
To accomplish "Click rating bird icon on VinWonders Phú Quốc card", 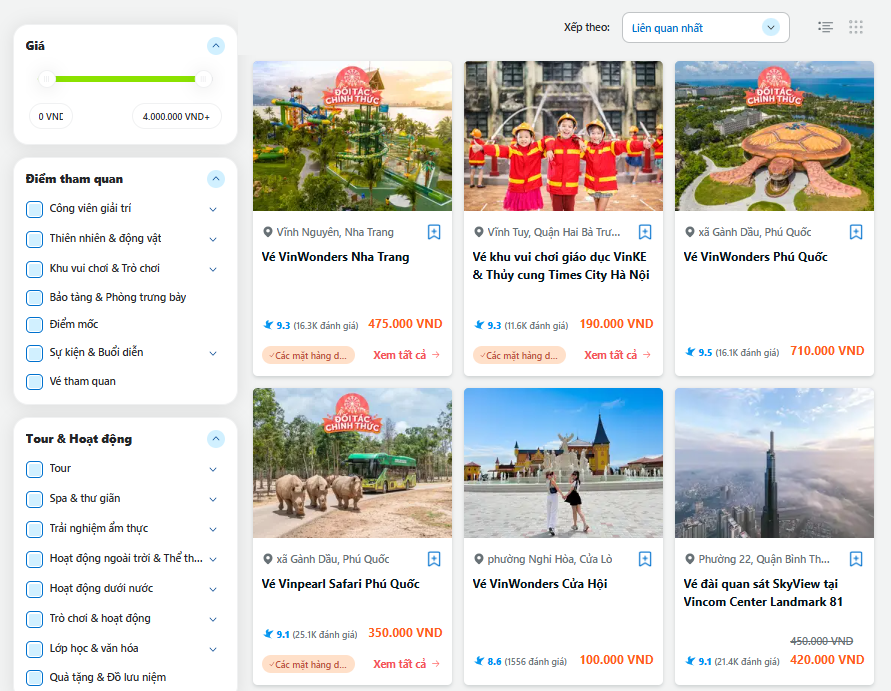I will tap(690, 352).
